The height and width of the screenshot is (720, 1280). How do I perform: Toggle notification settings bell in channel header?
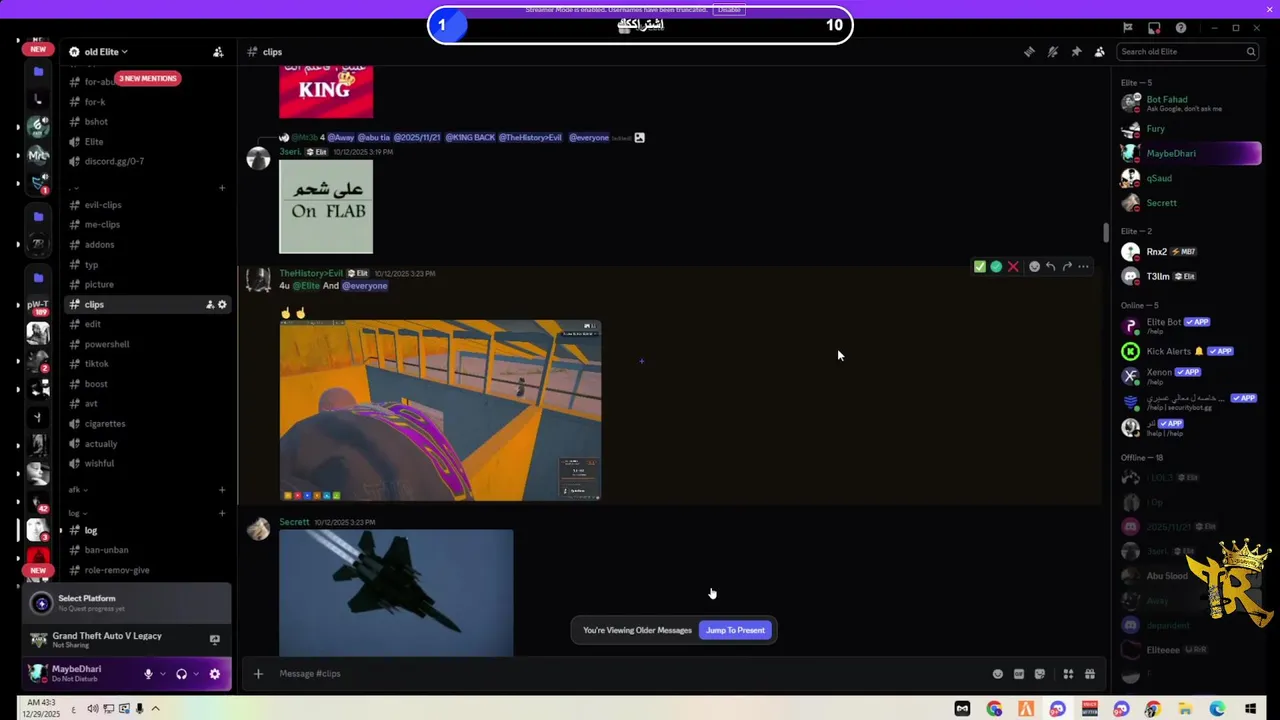click(x=1052, y=52)
